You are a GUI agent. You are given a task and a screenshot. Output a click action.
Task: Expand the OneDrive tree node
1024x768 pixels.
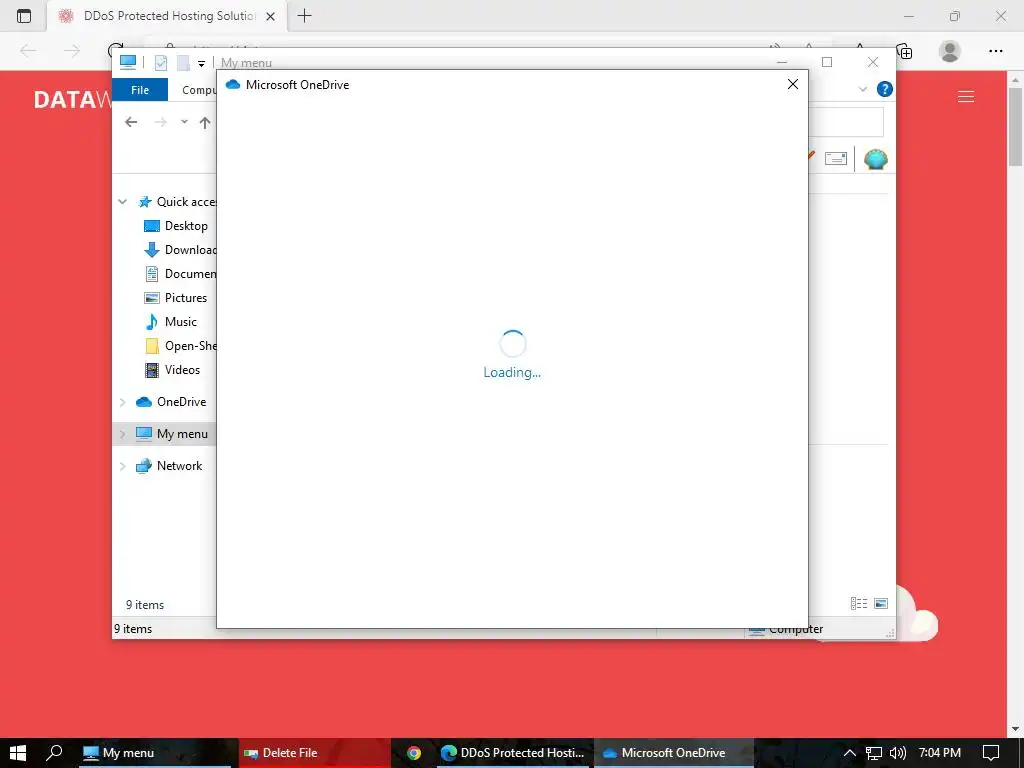coord(122,402)
